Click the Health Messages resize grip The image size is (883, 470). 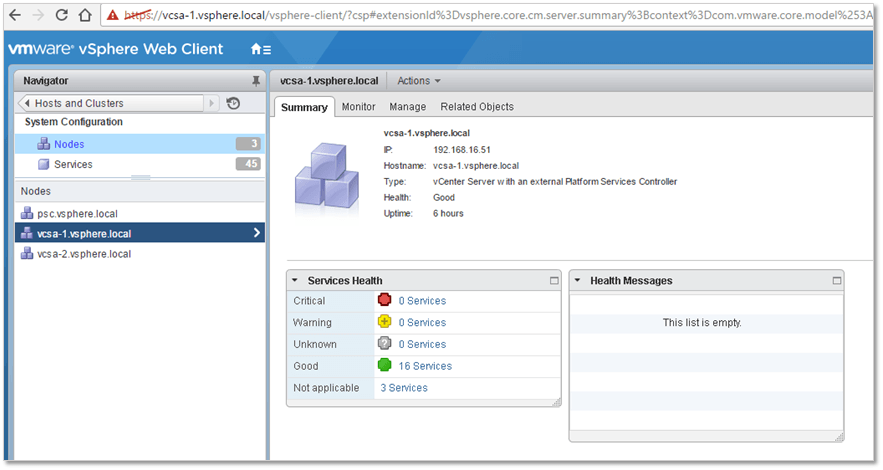(839, 437)
